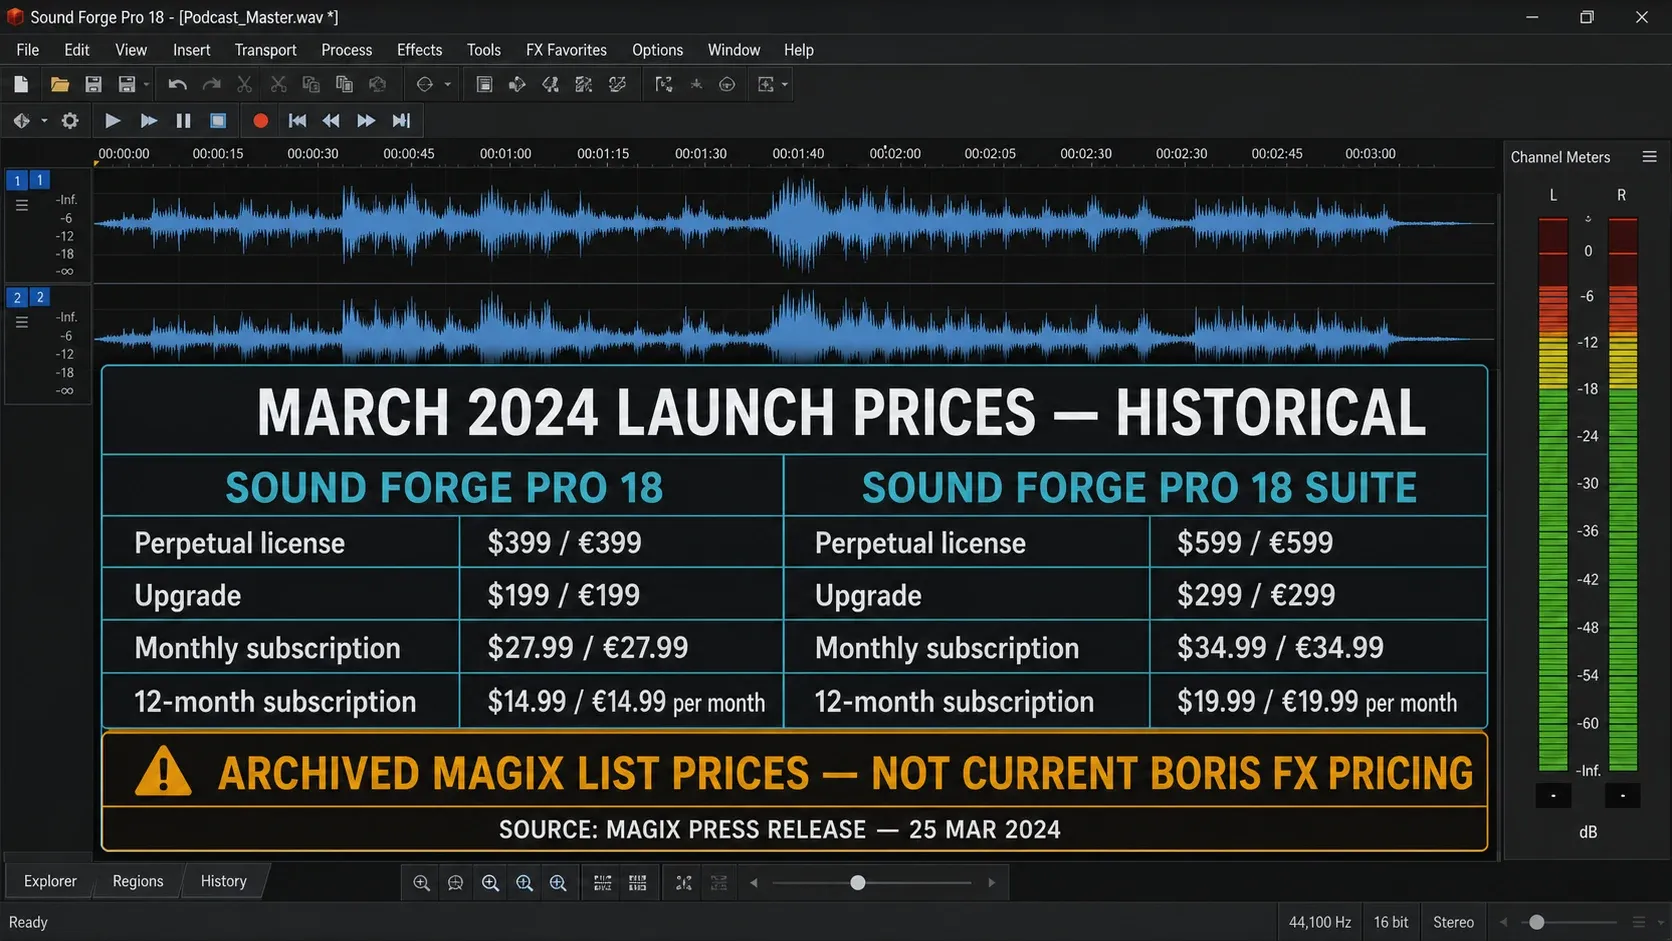Click the New file icon in toolbar

pos(21,85)
